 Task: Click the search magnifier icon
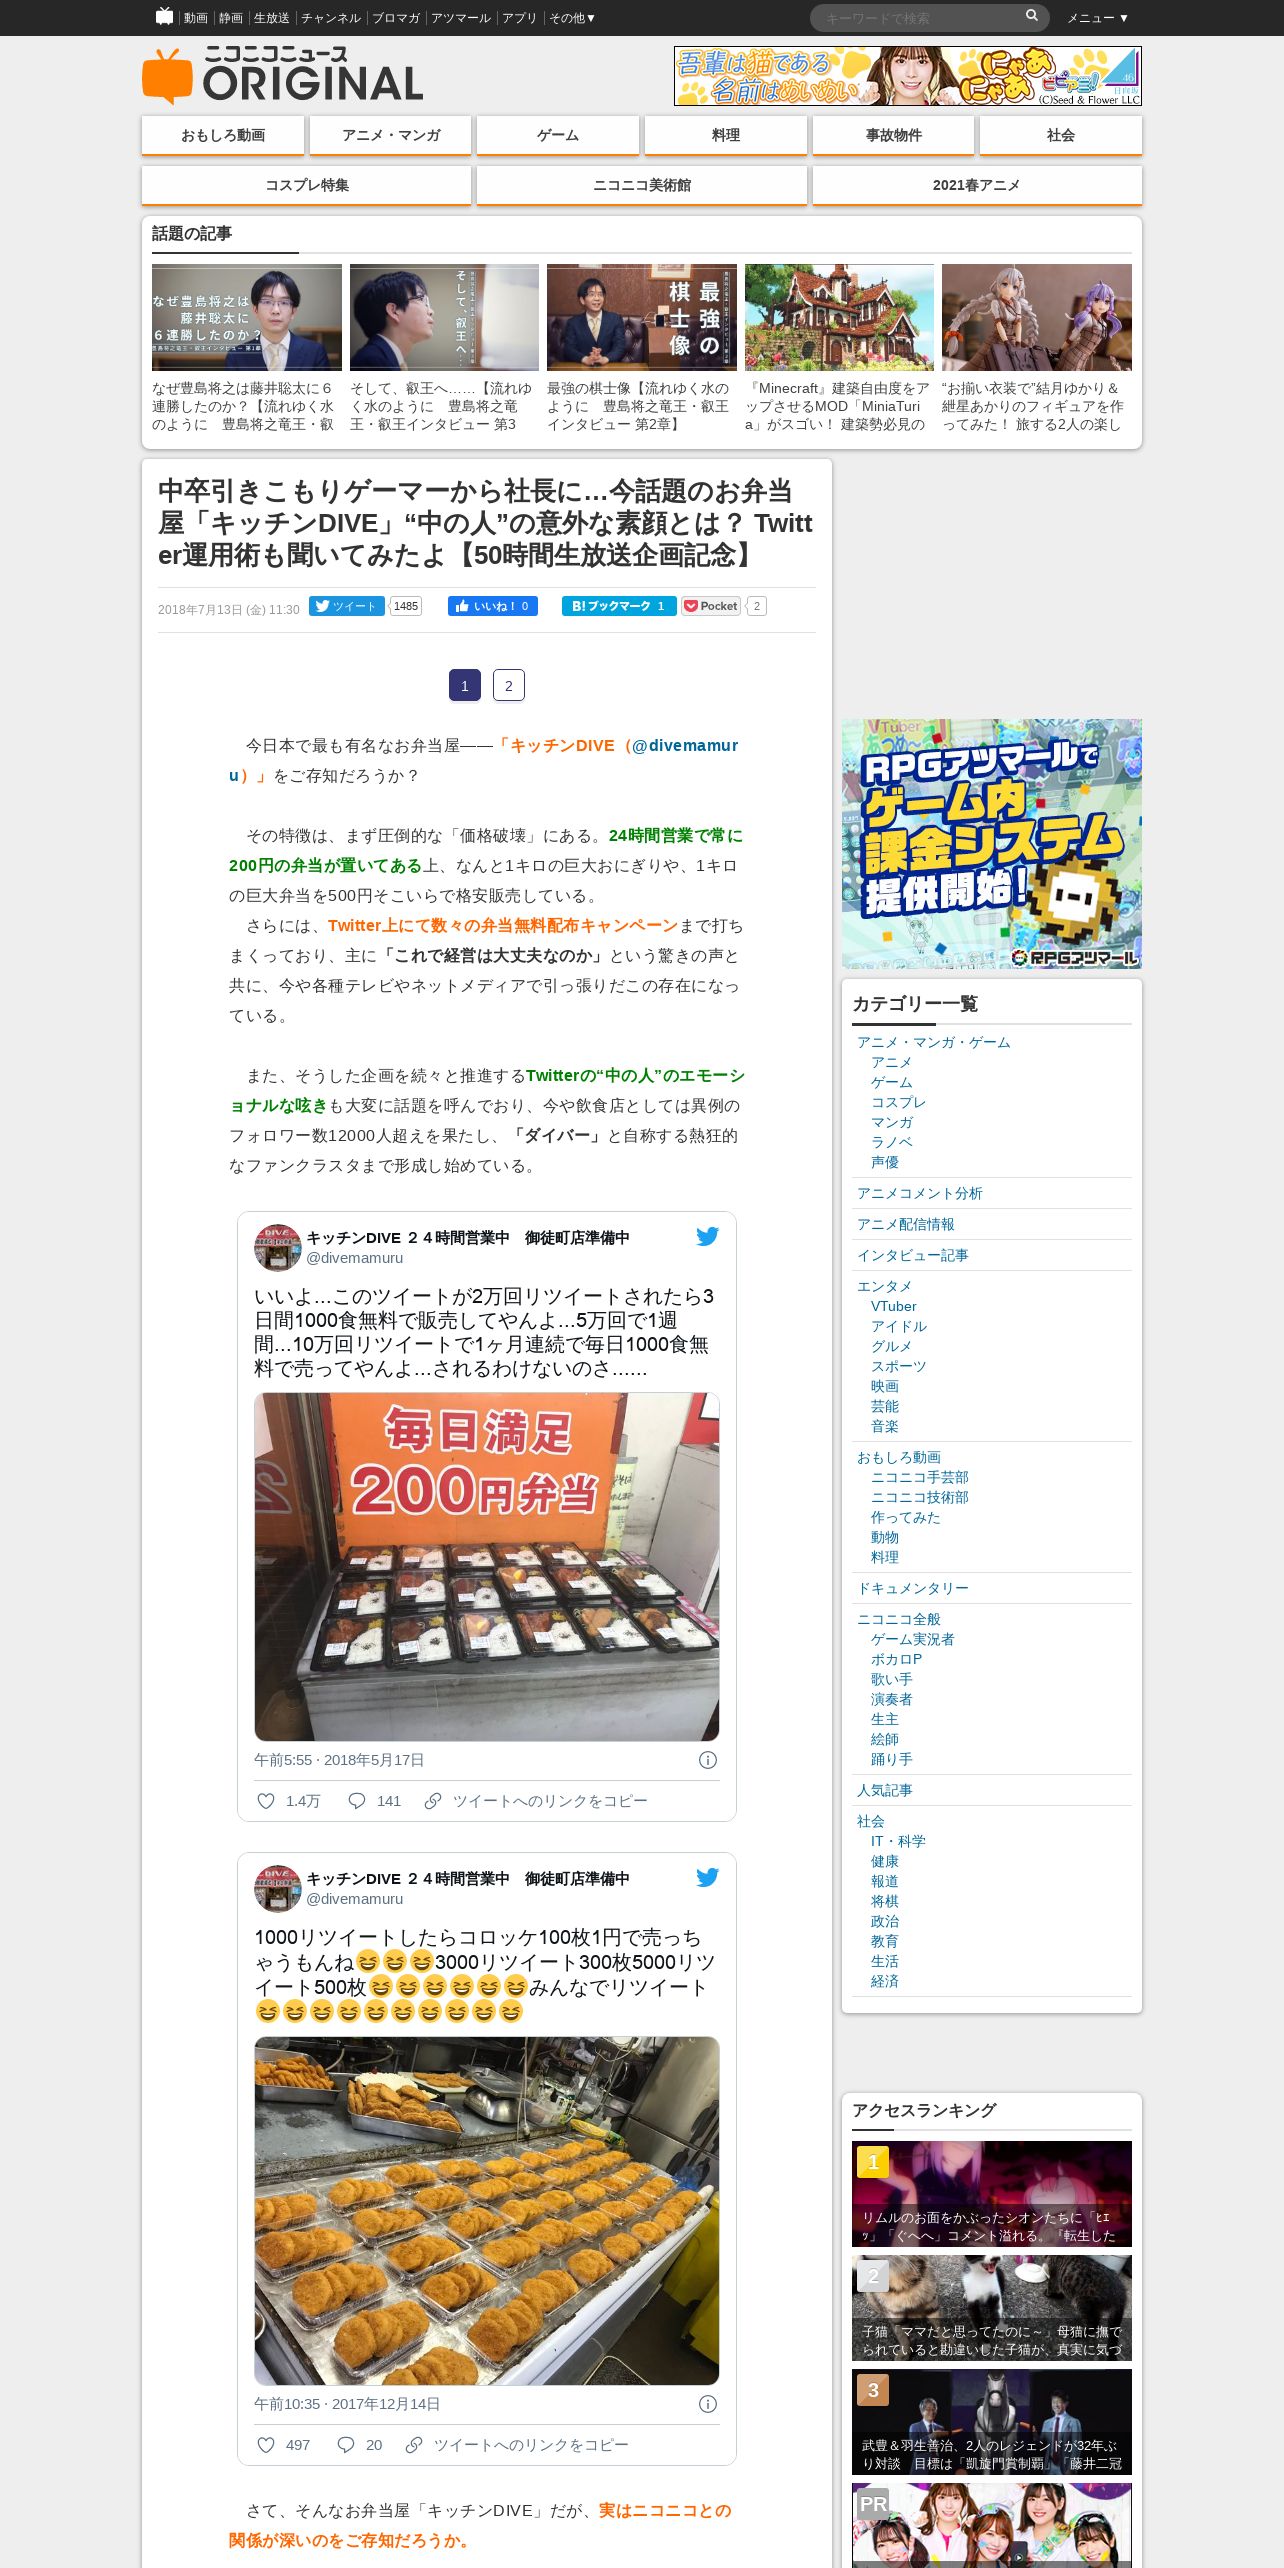[1031, 16]
